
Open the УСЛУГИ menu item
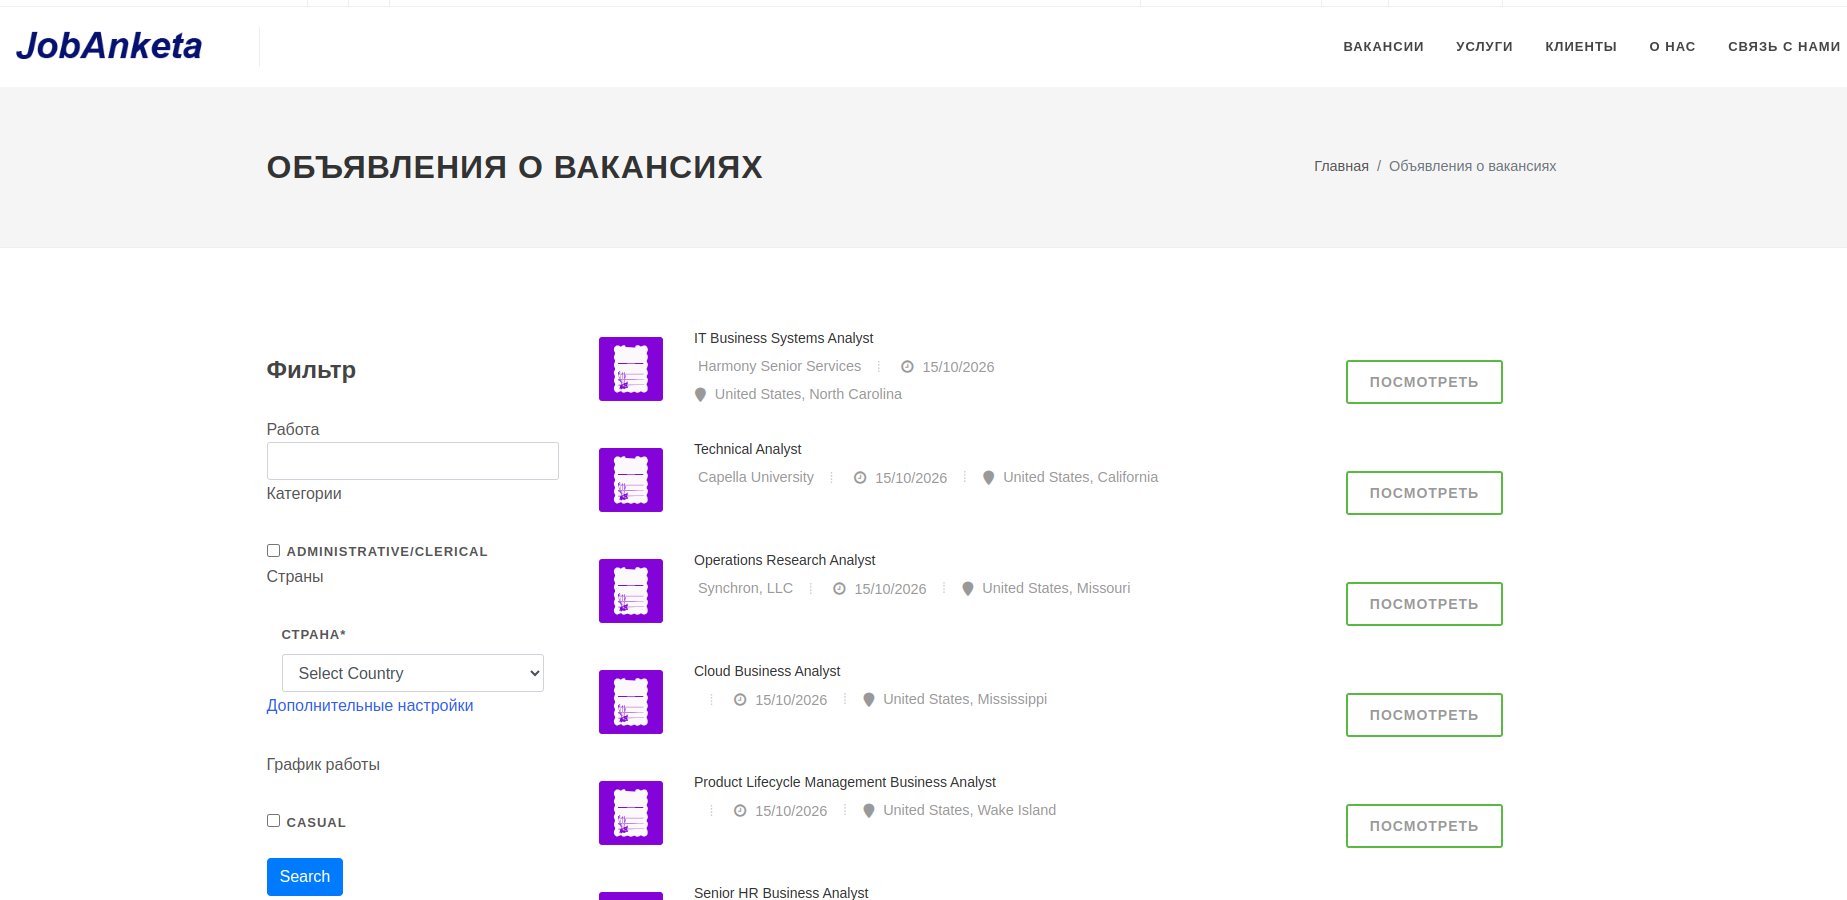tap(1484, 47)
